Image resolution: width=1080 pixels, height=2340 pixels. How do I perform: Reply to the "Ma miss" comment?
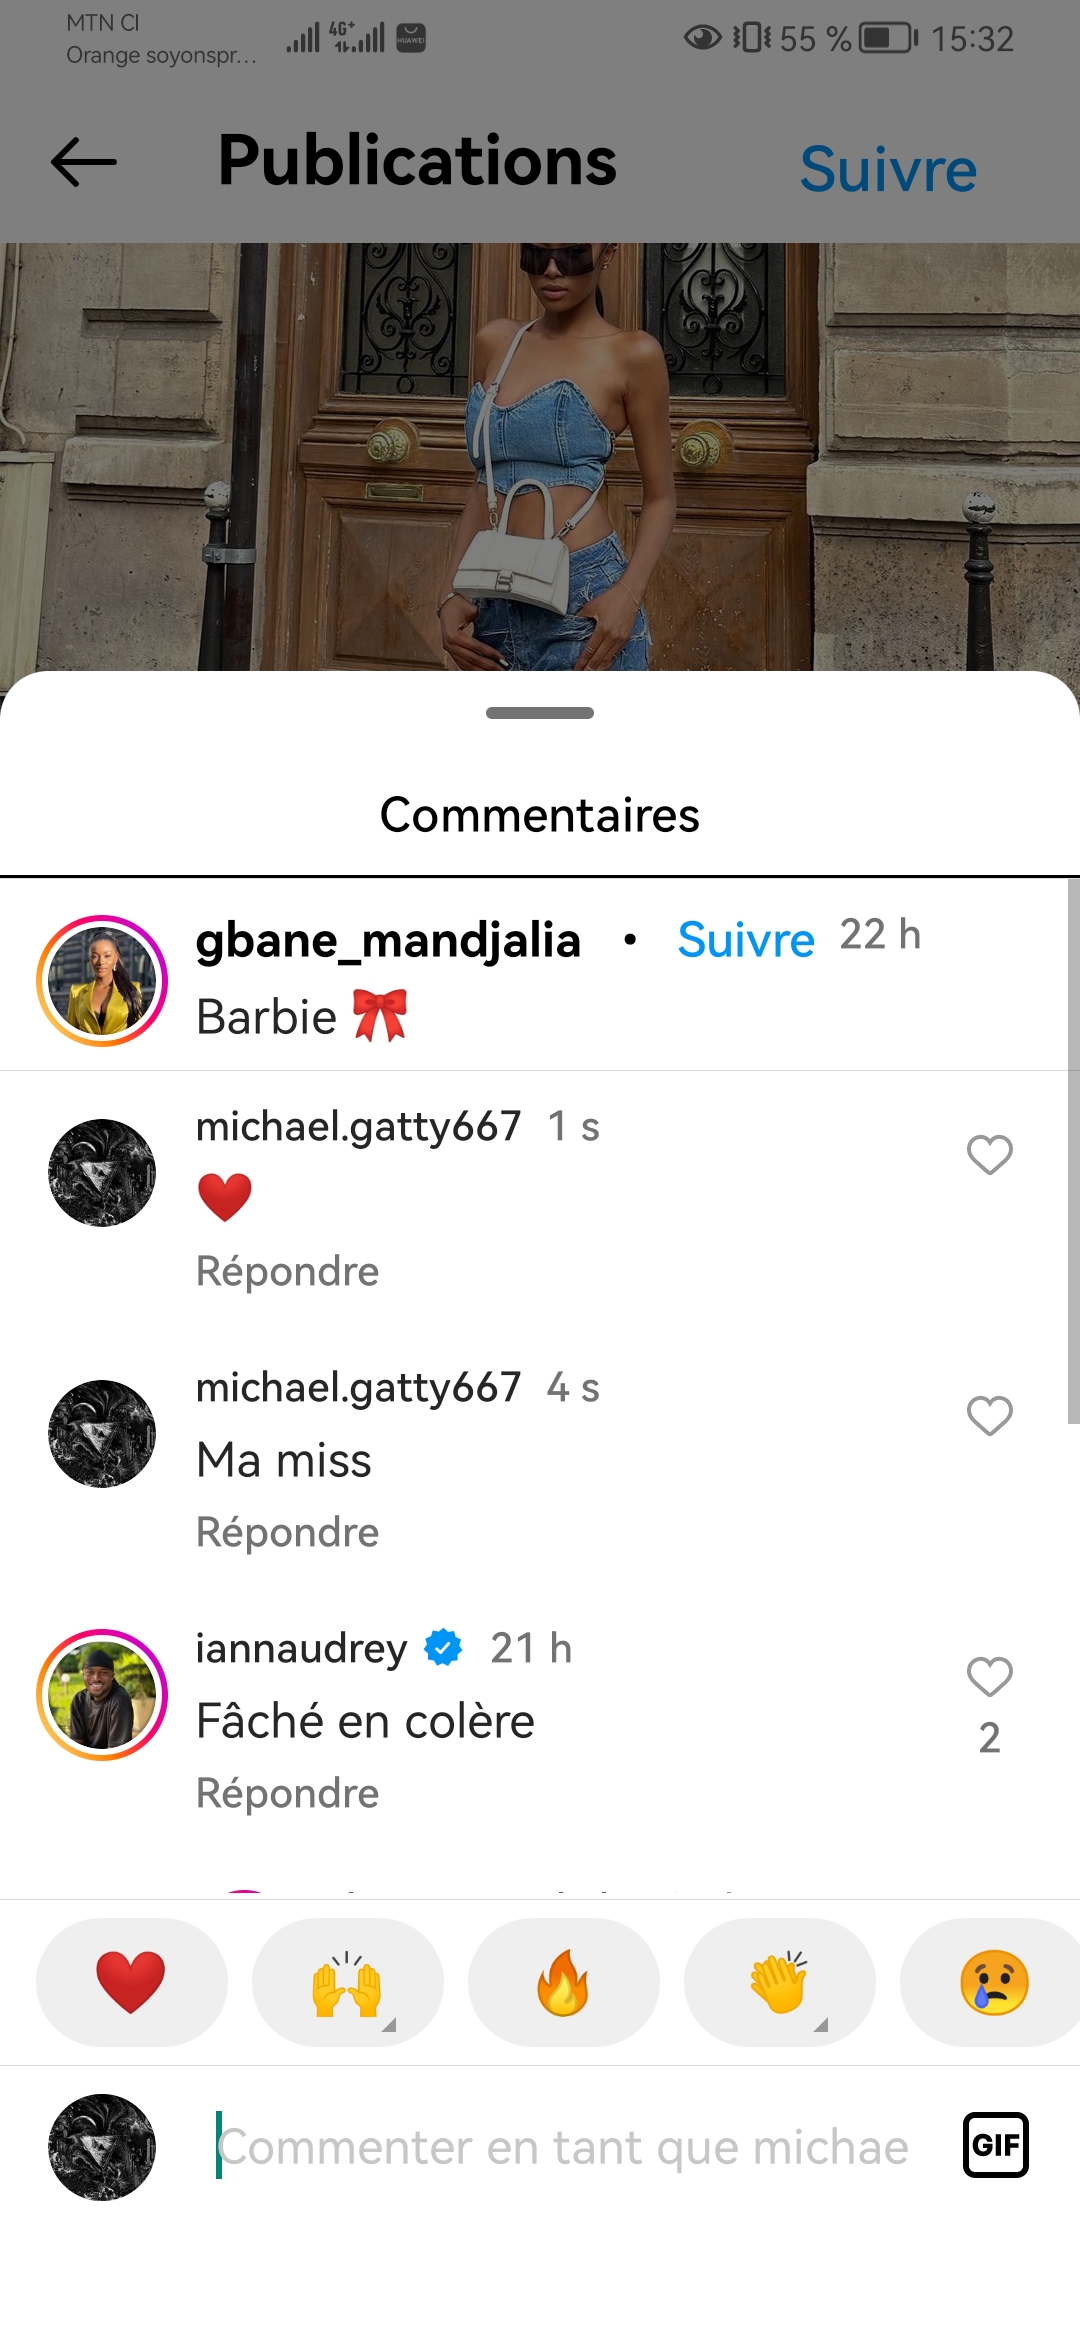pos(287,1533)
